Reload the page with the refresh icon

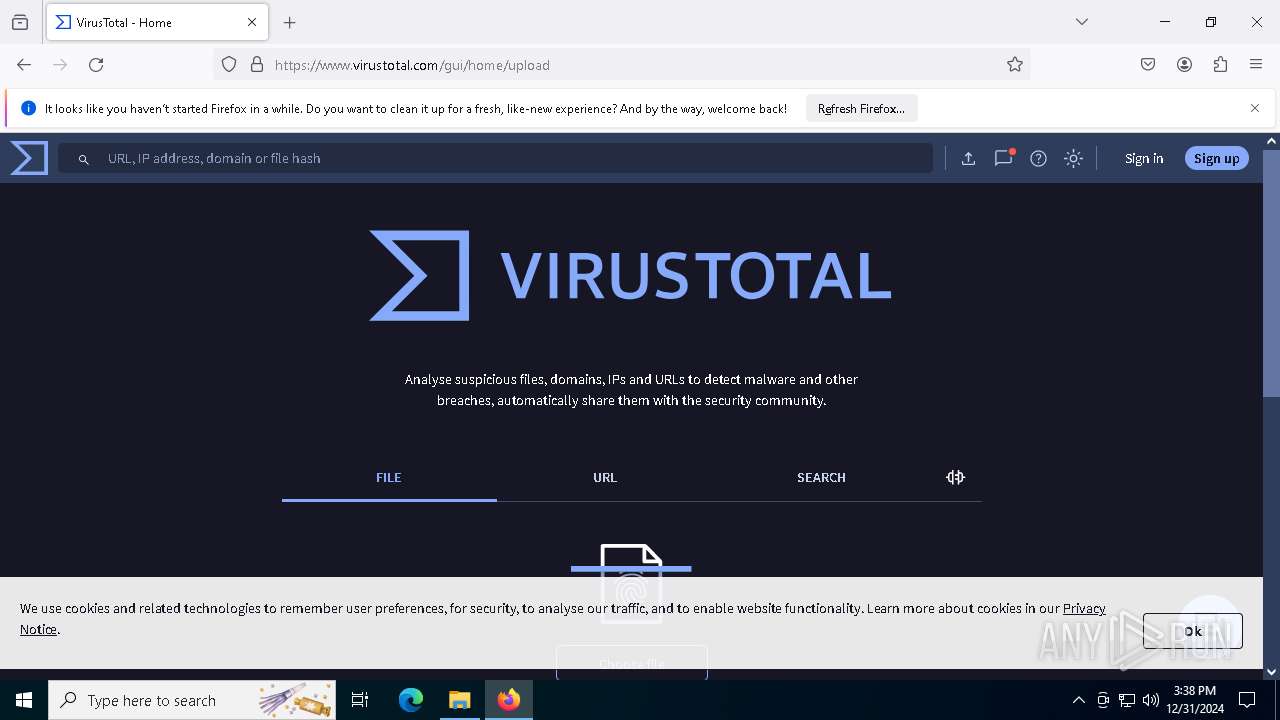click(96, 65)
